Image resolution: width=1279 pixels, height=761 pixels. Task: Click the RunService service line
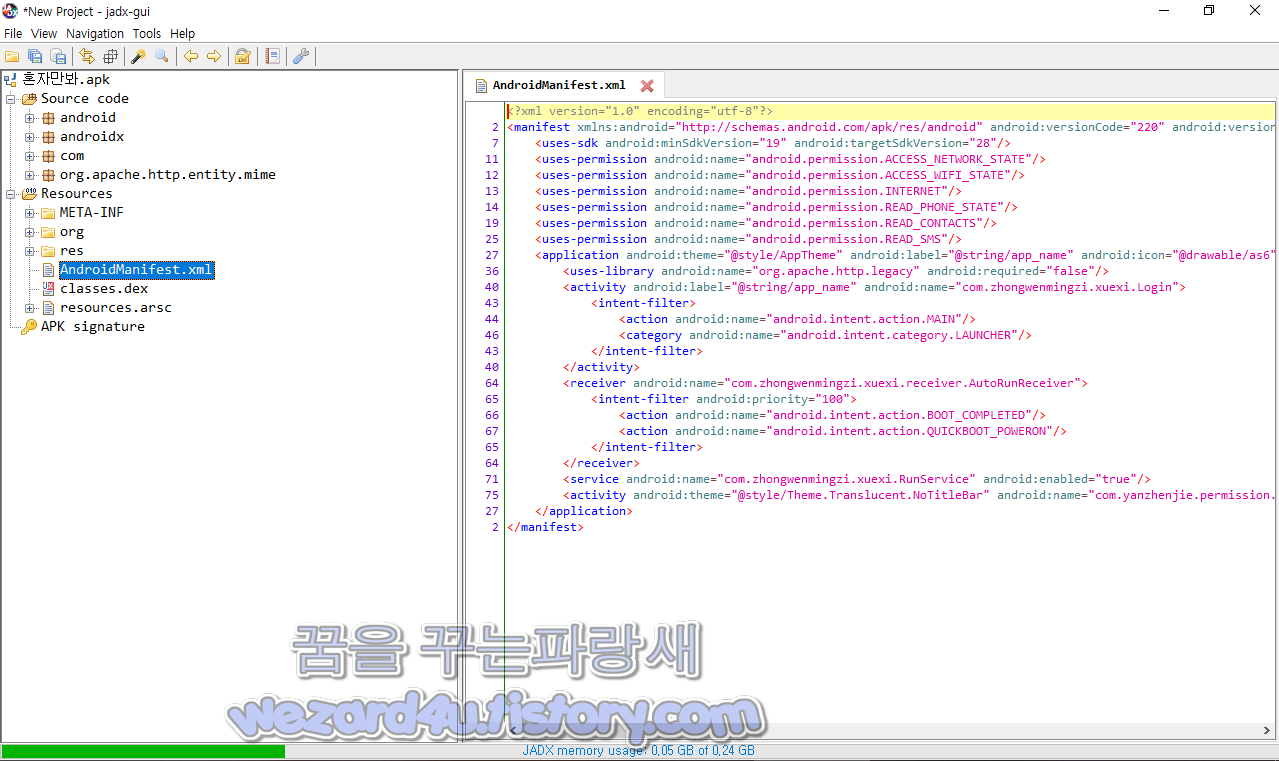coord(857,479)
